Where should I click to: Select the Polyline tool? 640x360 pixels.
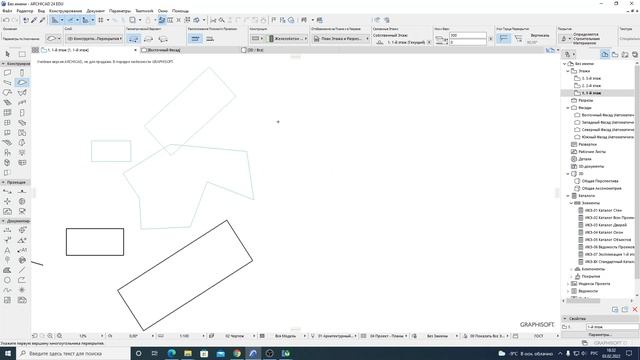22,280
